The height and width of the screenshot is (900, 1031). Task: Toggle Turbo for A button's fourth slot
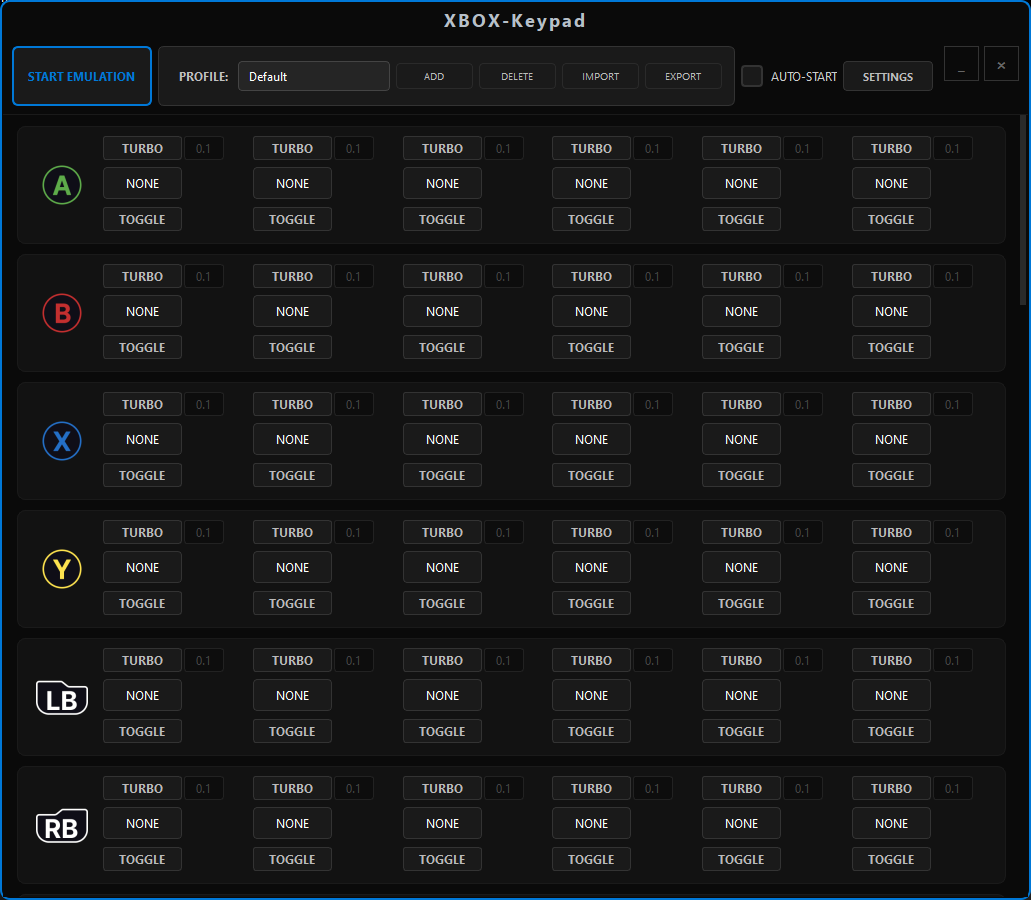coord(591,149)
